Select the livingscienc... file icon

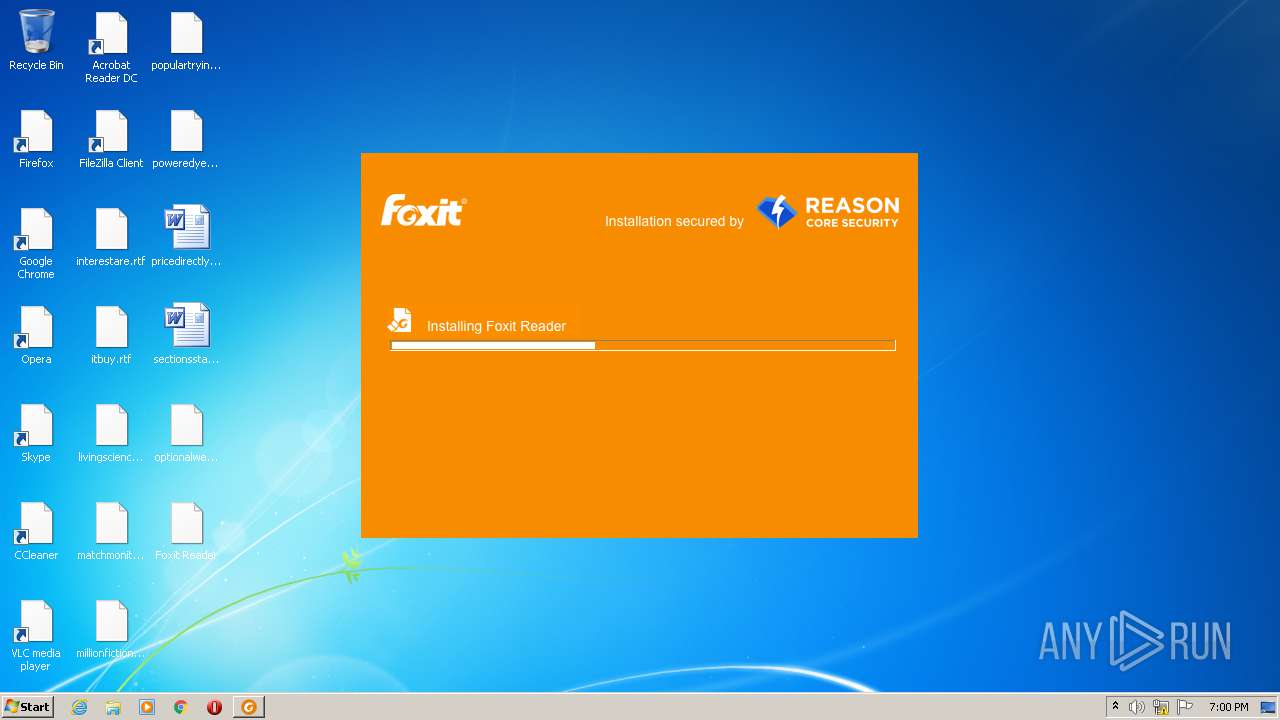tap(111, 432)
